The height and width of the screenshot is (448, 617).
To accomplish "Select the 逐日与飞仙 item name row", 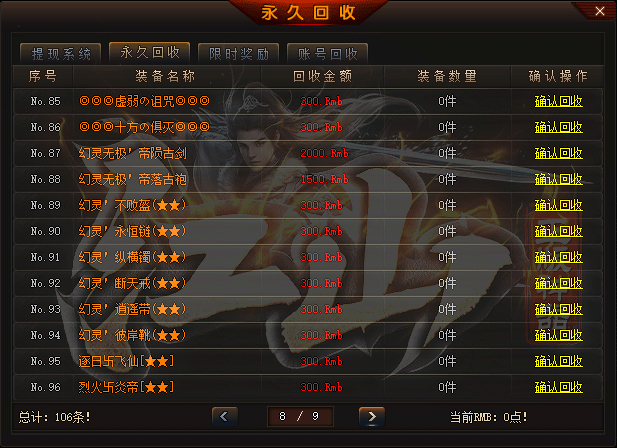I will pyautogui.click(x=126, y=361).
